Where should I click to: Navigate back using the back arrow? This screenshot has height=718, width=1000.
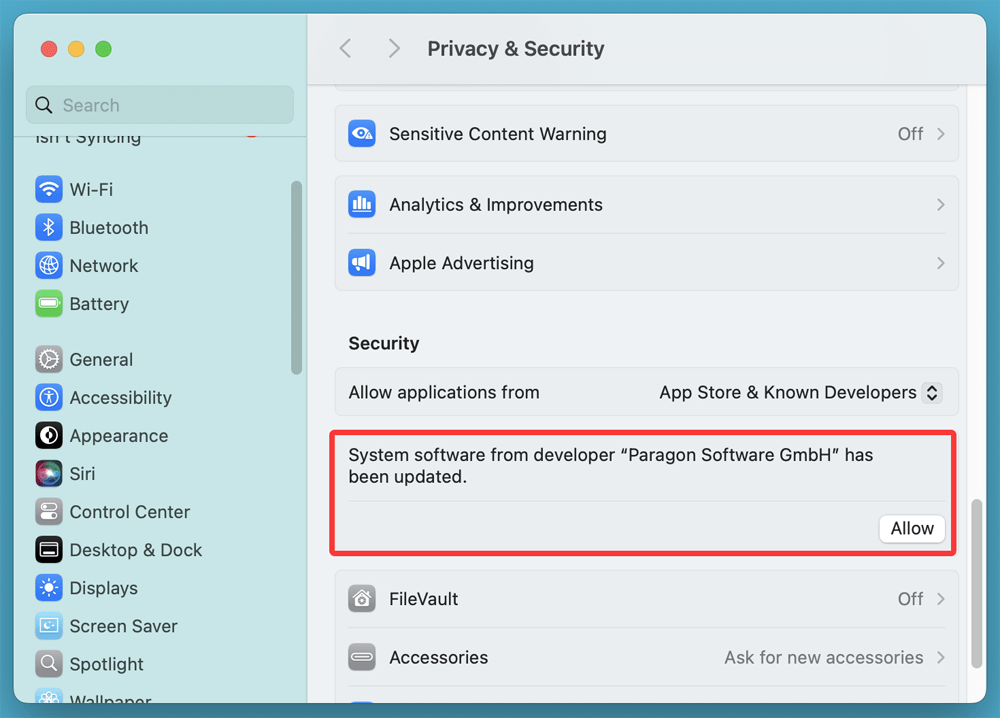point(345,48)
